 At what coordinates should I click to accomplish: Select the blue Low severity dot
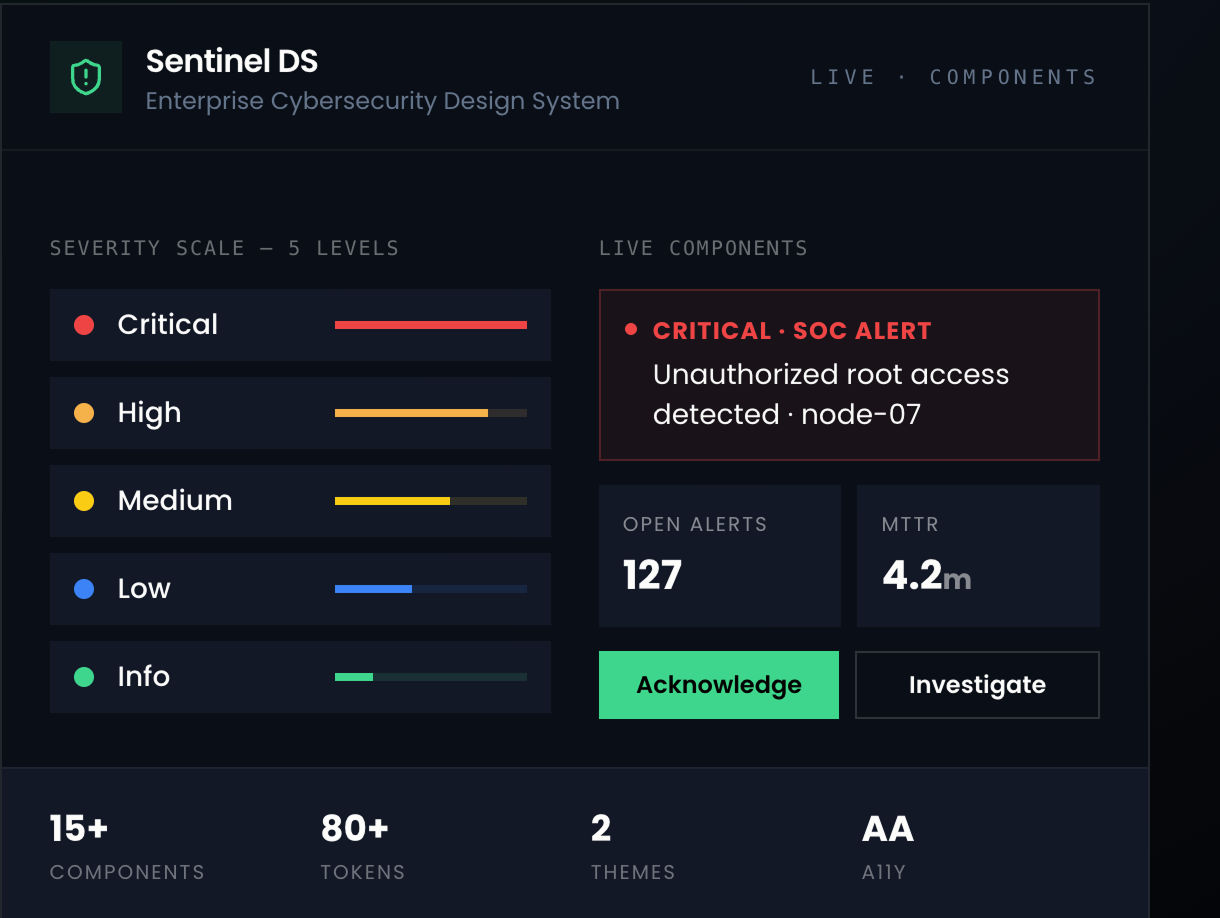click(84, 589)
